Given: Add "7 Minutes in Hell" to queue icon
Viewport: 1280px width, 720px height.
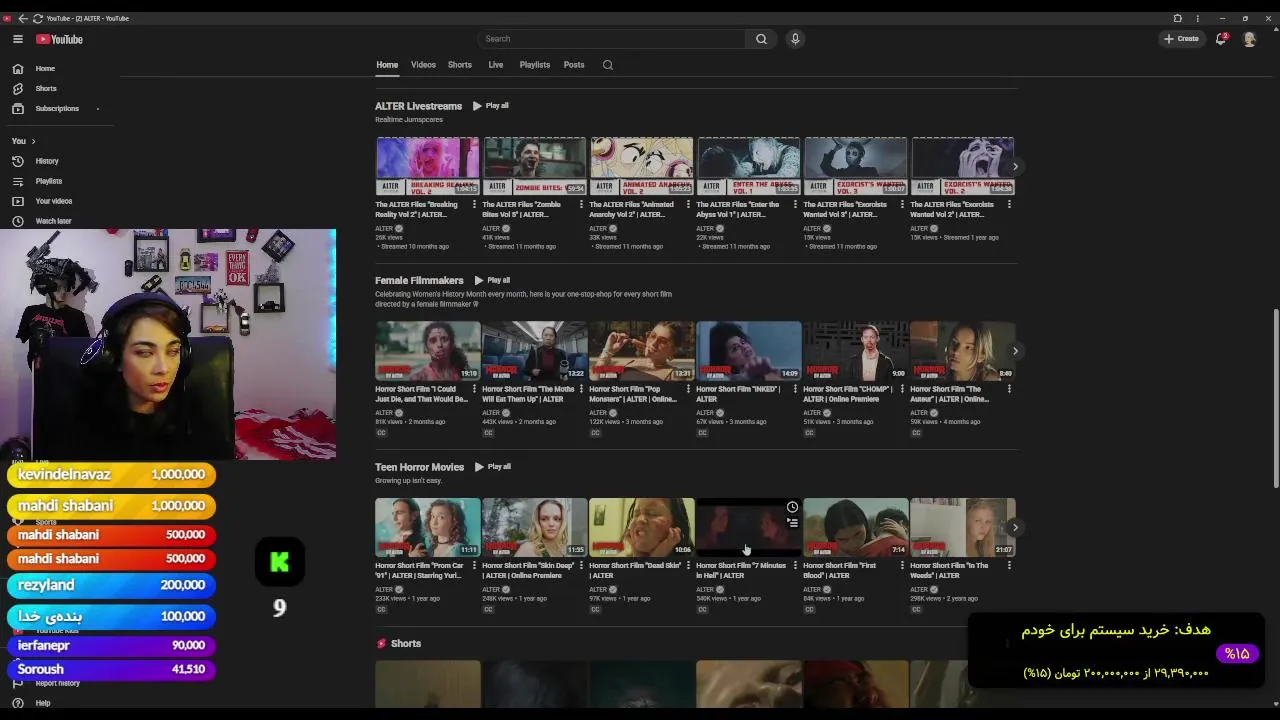Looking at the screenshot, I should click(792, 522).
